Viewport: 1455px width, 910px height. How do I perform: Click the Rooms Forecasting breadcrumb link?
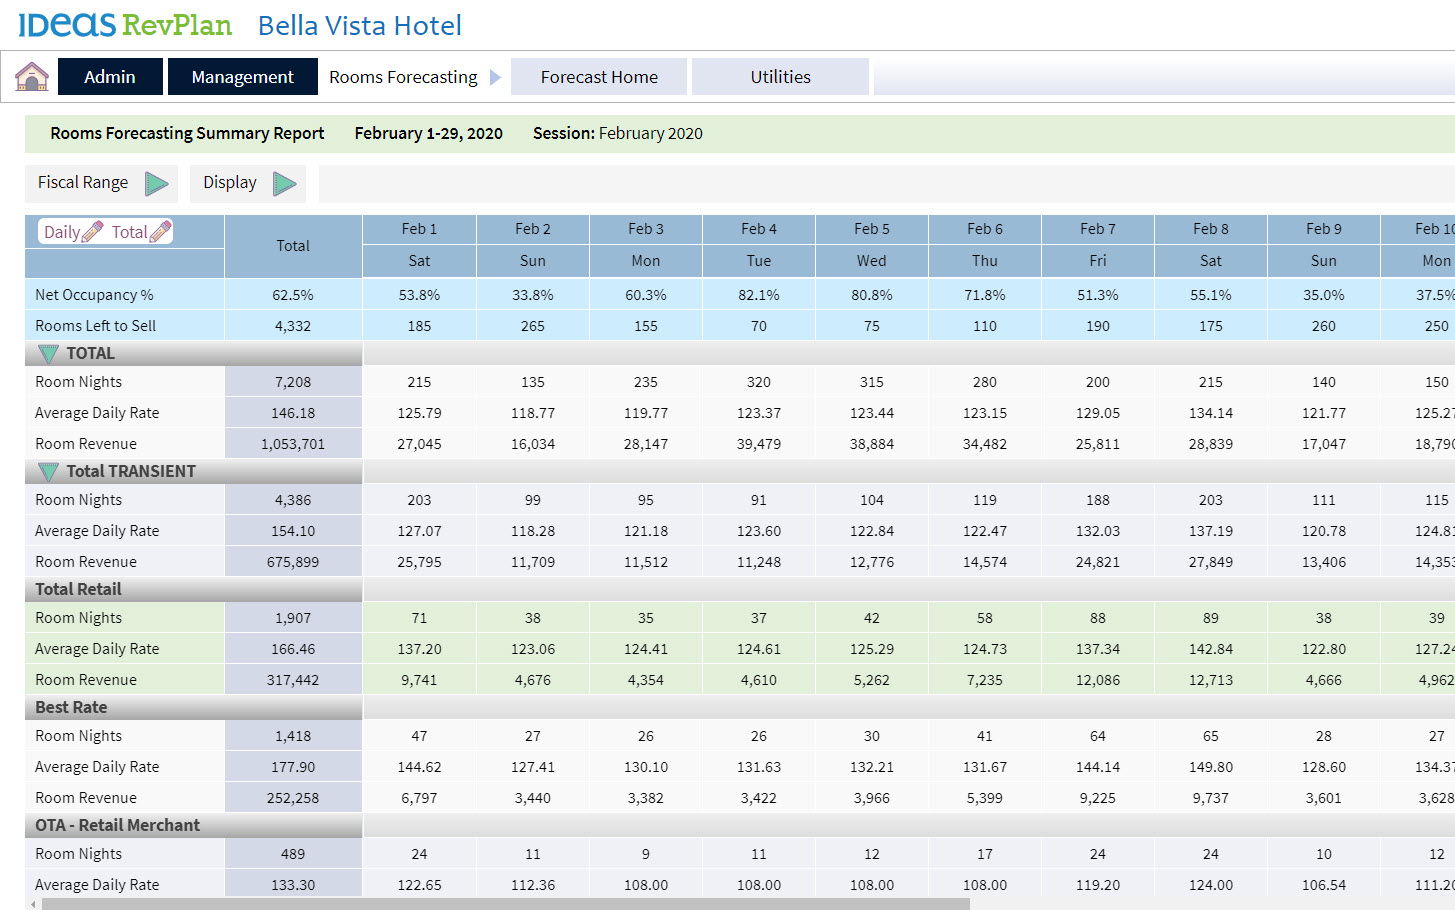pos(403,77)
